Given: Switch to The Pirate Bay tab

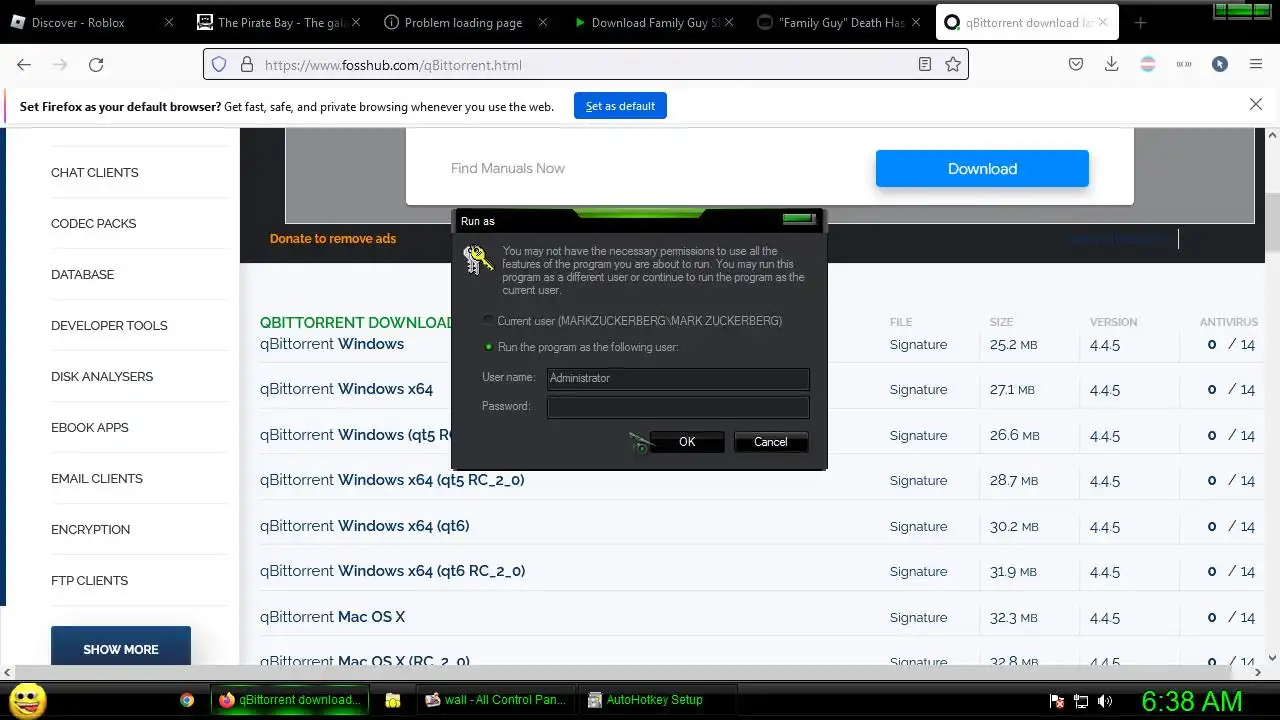Looking at the screenshot, I should pos(278,22).
